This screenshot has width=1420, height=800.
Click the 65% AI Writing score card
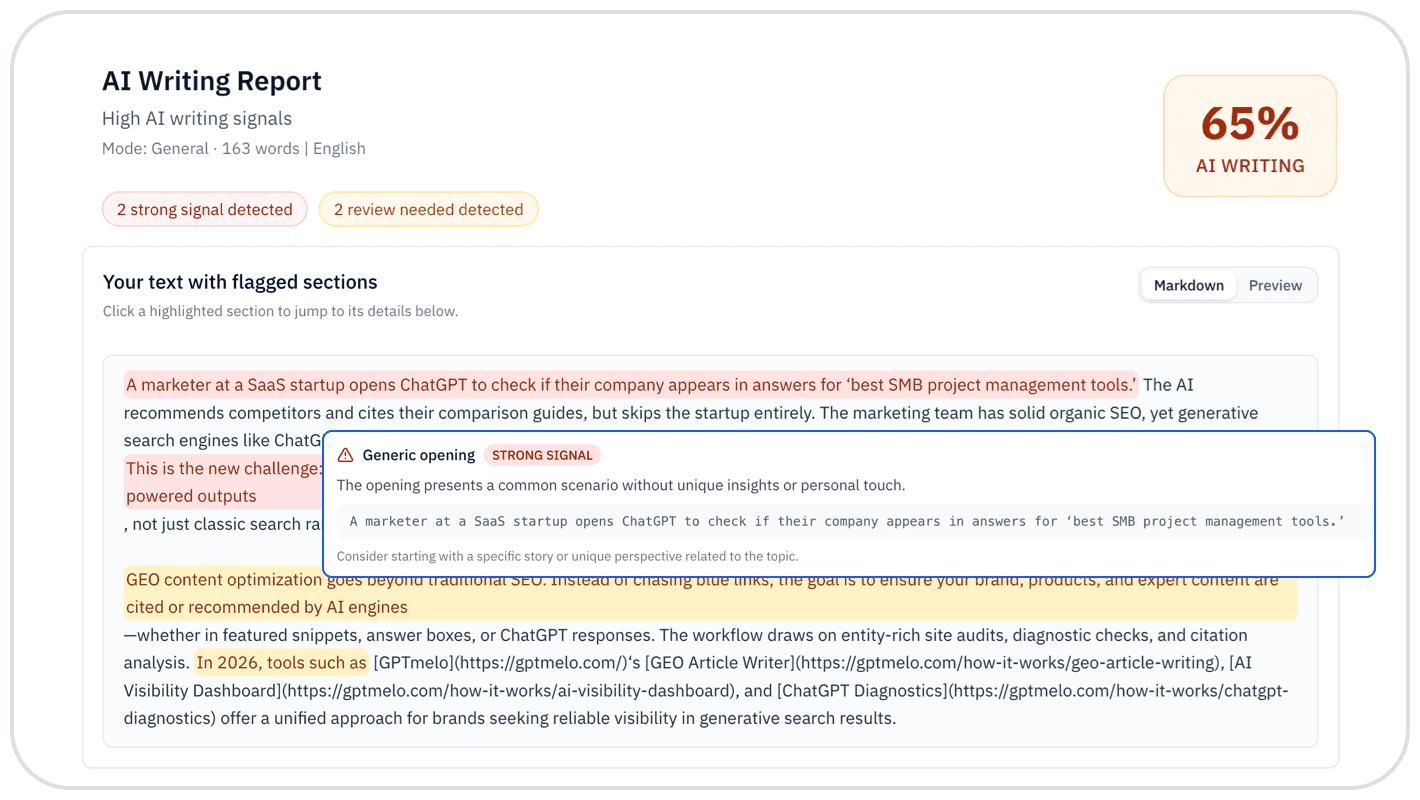(x=1250, y=136)
